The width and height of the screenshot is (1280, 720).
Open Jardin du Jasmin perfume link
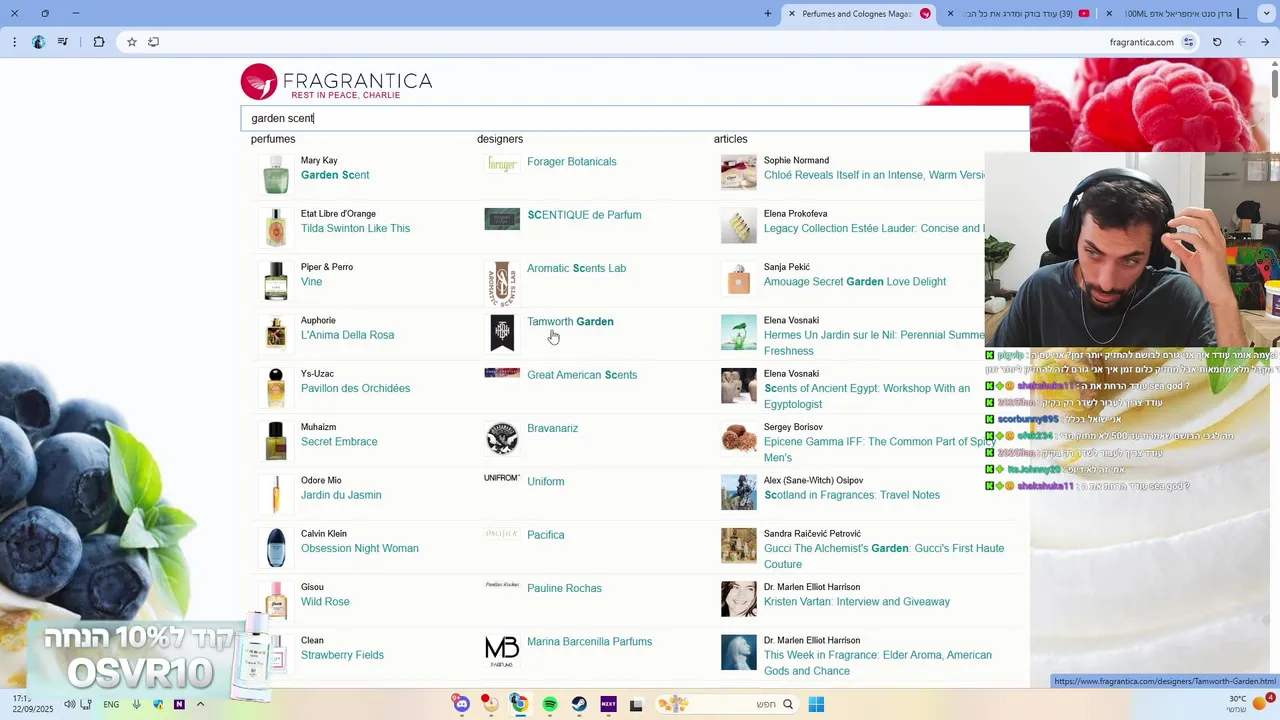341,495
